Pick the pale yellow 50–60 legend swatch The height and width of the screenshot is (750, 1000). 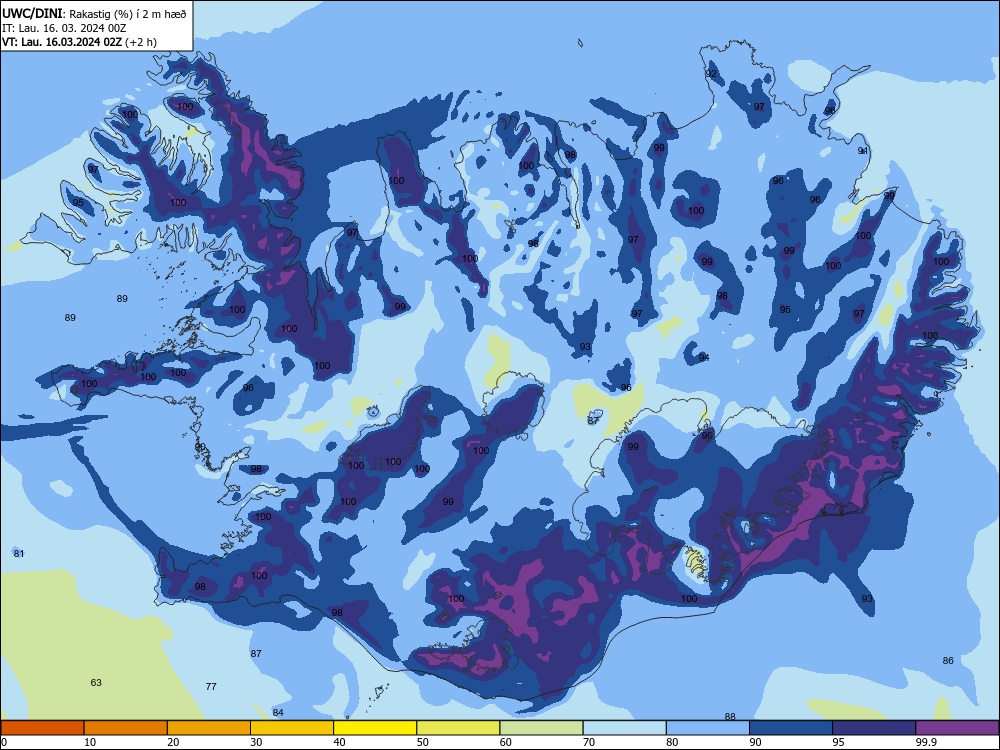(x=458, y=728)
